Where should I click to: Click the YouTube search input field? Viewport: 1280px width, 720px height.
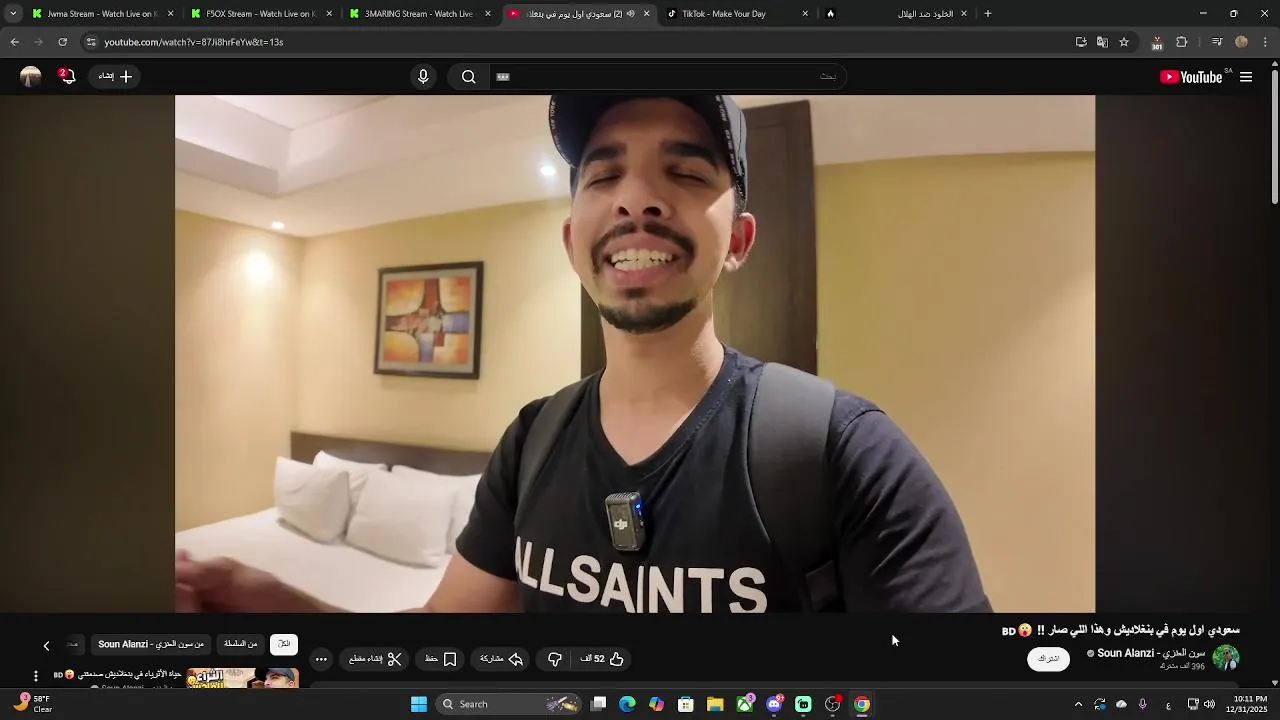pos(666,77)
